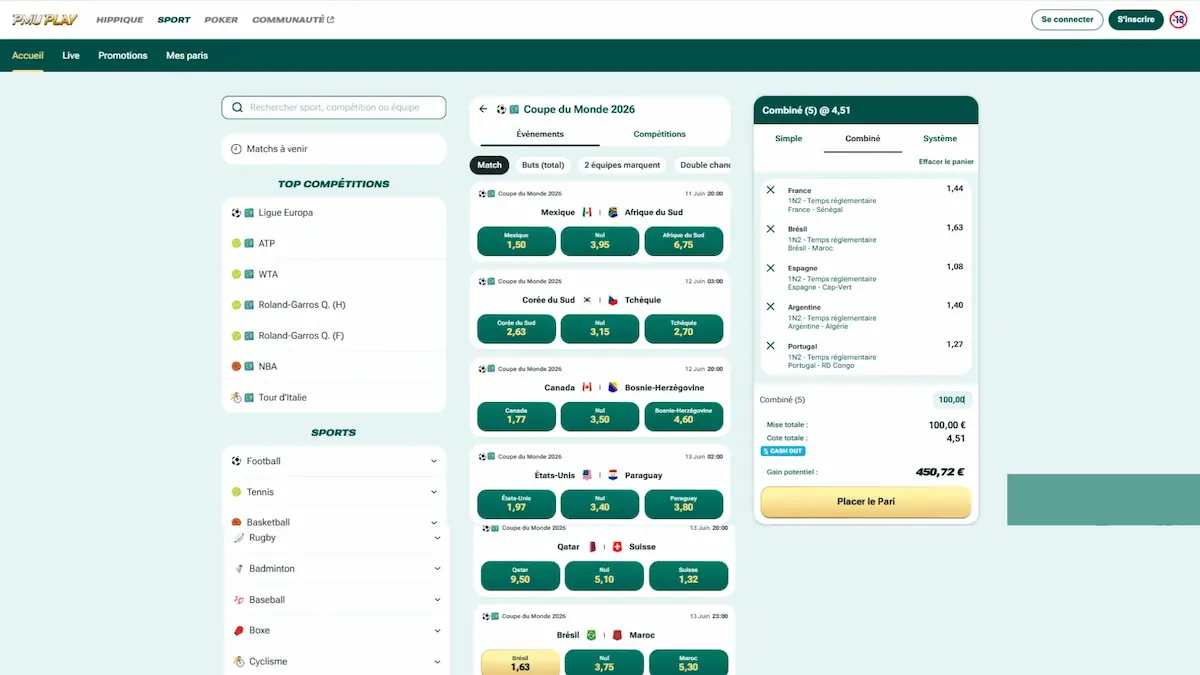1200x675 pixels.
Task: Select the Simple bet type tab
Action: (x=789, y=138)
